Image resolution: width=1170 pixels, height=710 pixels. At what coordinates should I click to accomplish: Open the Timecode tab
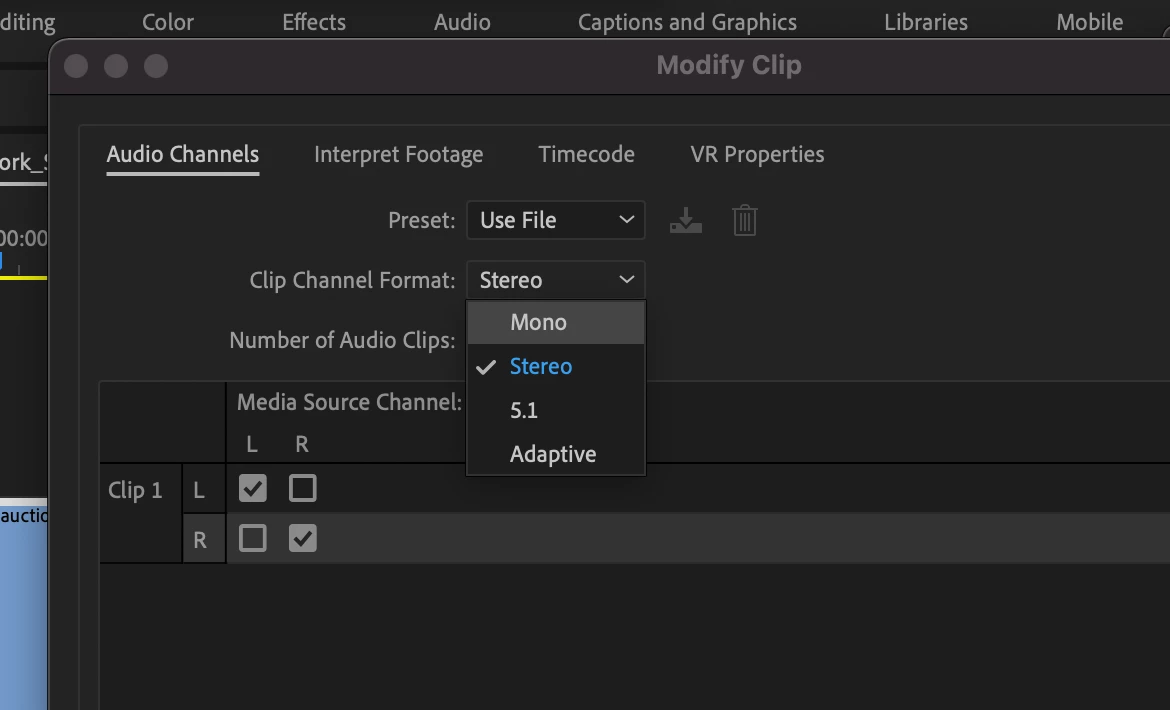(586, 154)
